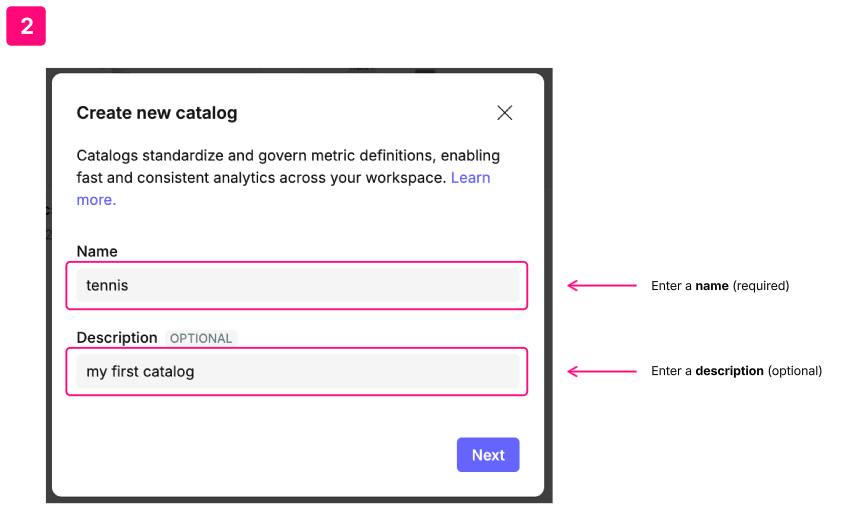Close the Create new catalog dialog
The image size is (842, 526).
(x=505, y=113)
